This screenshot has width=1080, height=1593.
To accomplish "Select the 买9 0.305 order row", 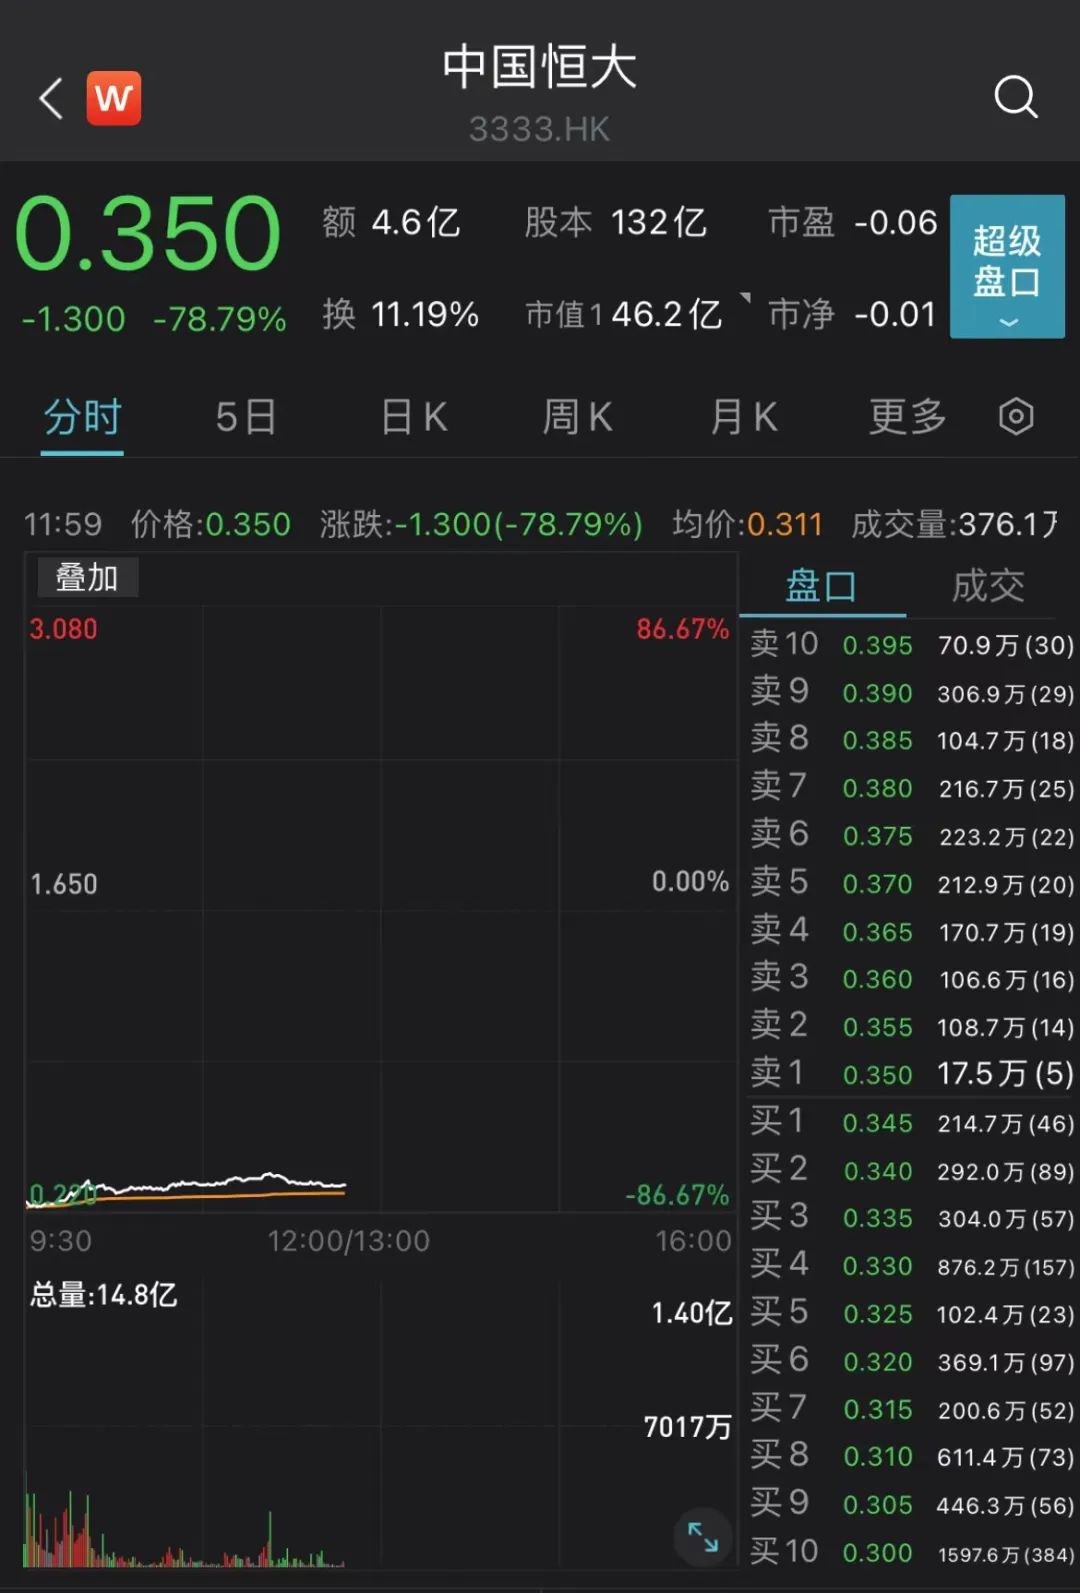I will 912,1504.
